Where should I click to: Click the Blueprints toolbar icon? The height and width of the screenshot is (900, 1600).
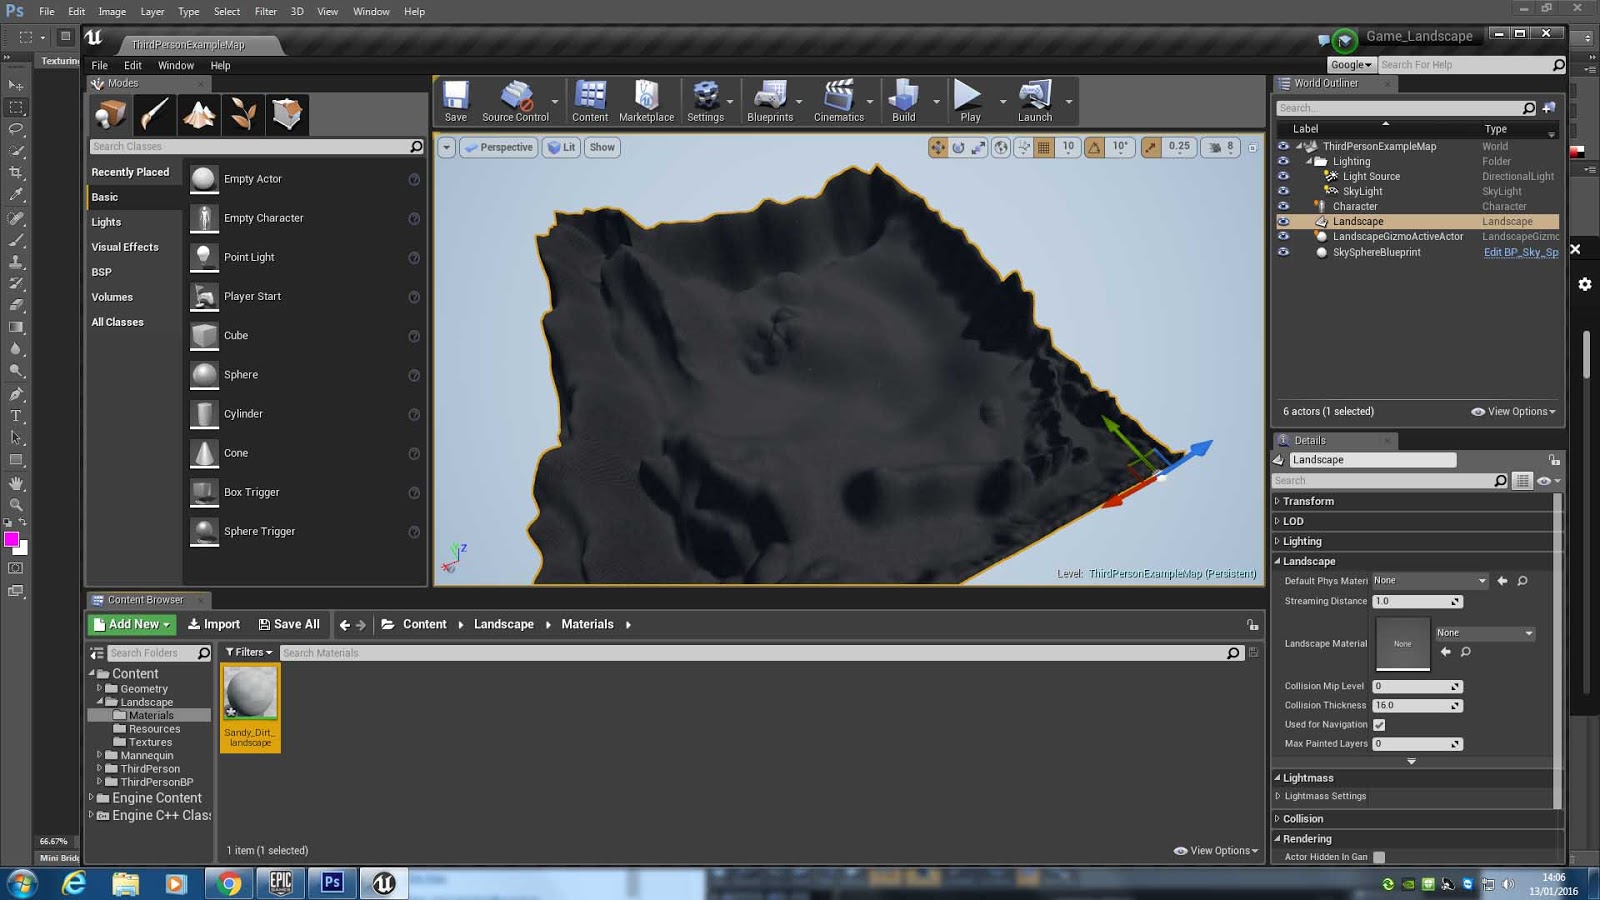pos(770,100)
